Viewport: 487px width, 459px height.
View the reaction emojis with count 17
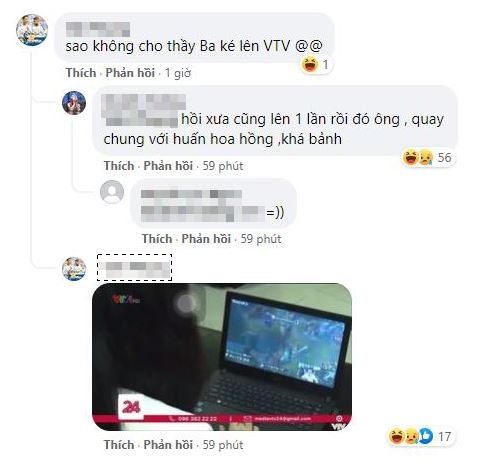pos(421,436)
